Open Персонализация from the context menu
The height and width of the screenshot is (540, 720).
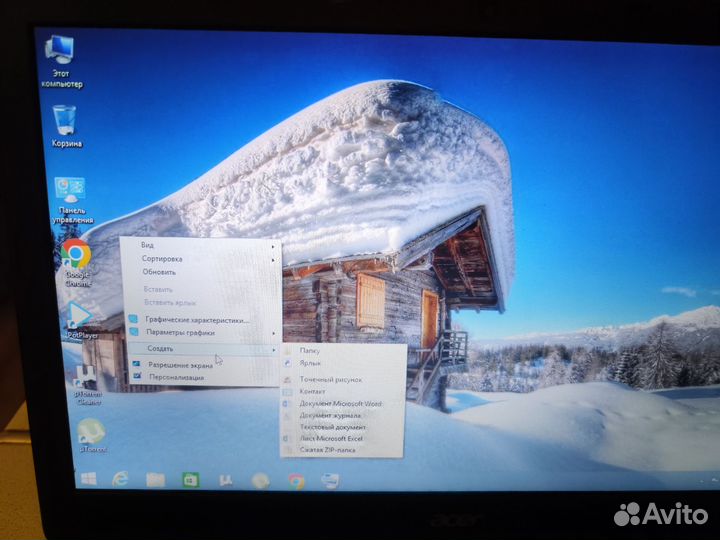click(x=178, y=378)
